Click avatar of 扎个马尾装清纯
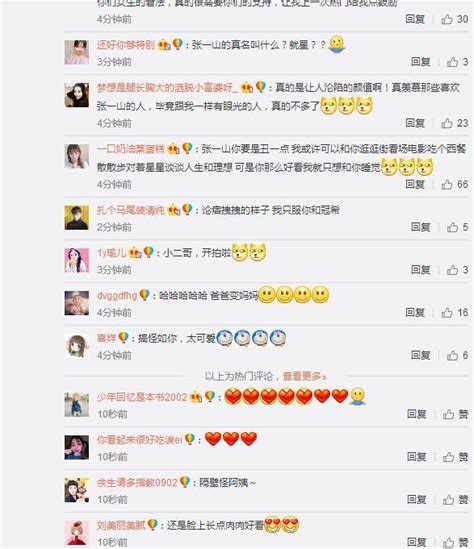Screen dimensions: 474x549 (x=77, y=217)
